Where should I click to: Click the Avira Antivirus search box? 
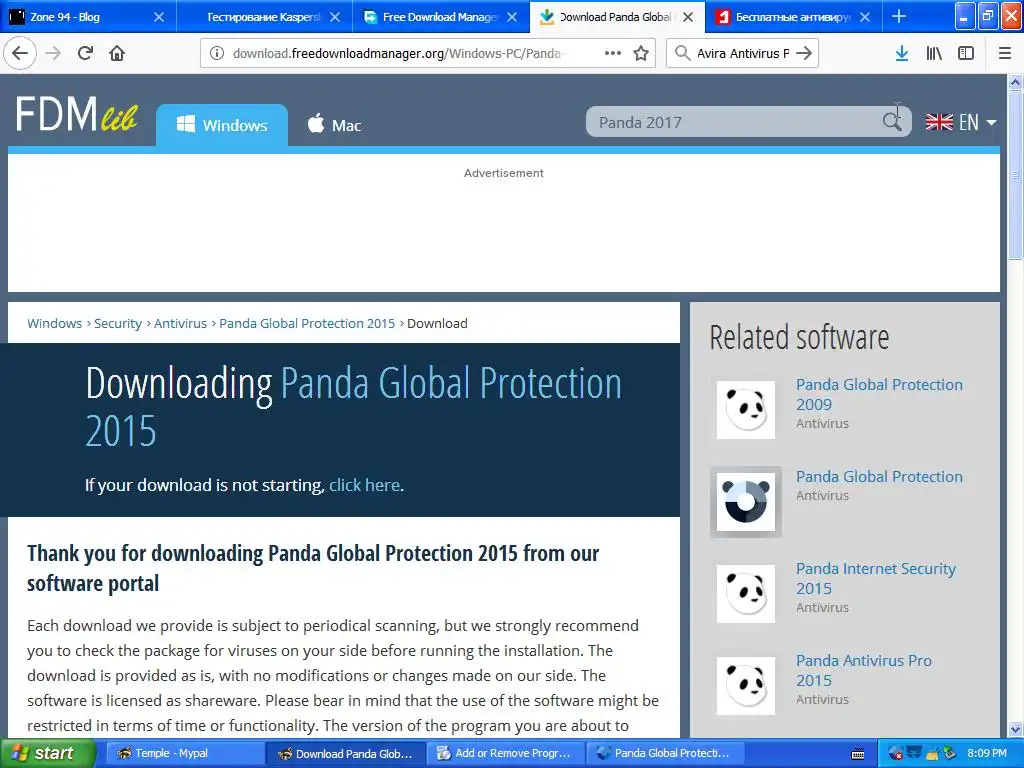(743, 53)
